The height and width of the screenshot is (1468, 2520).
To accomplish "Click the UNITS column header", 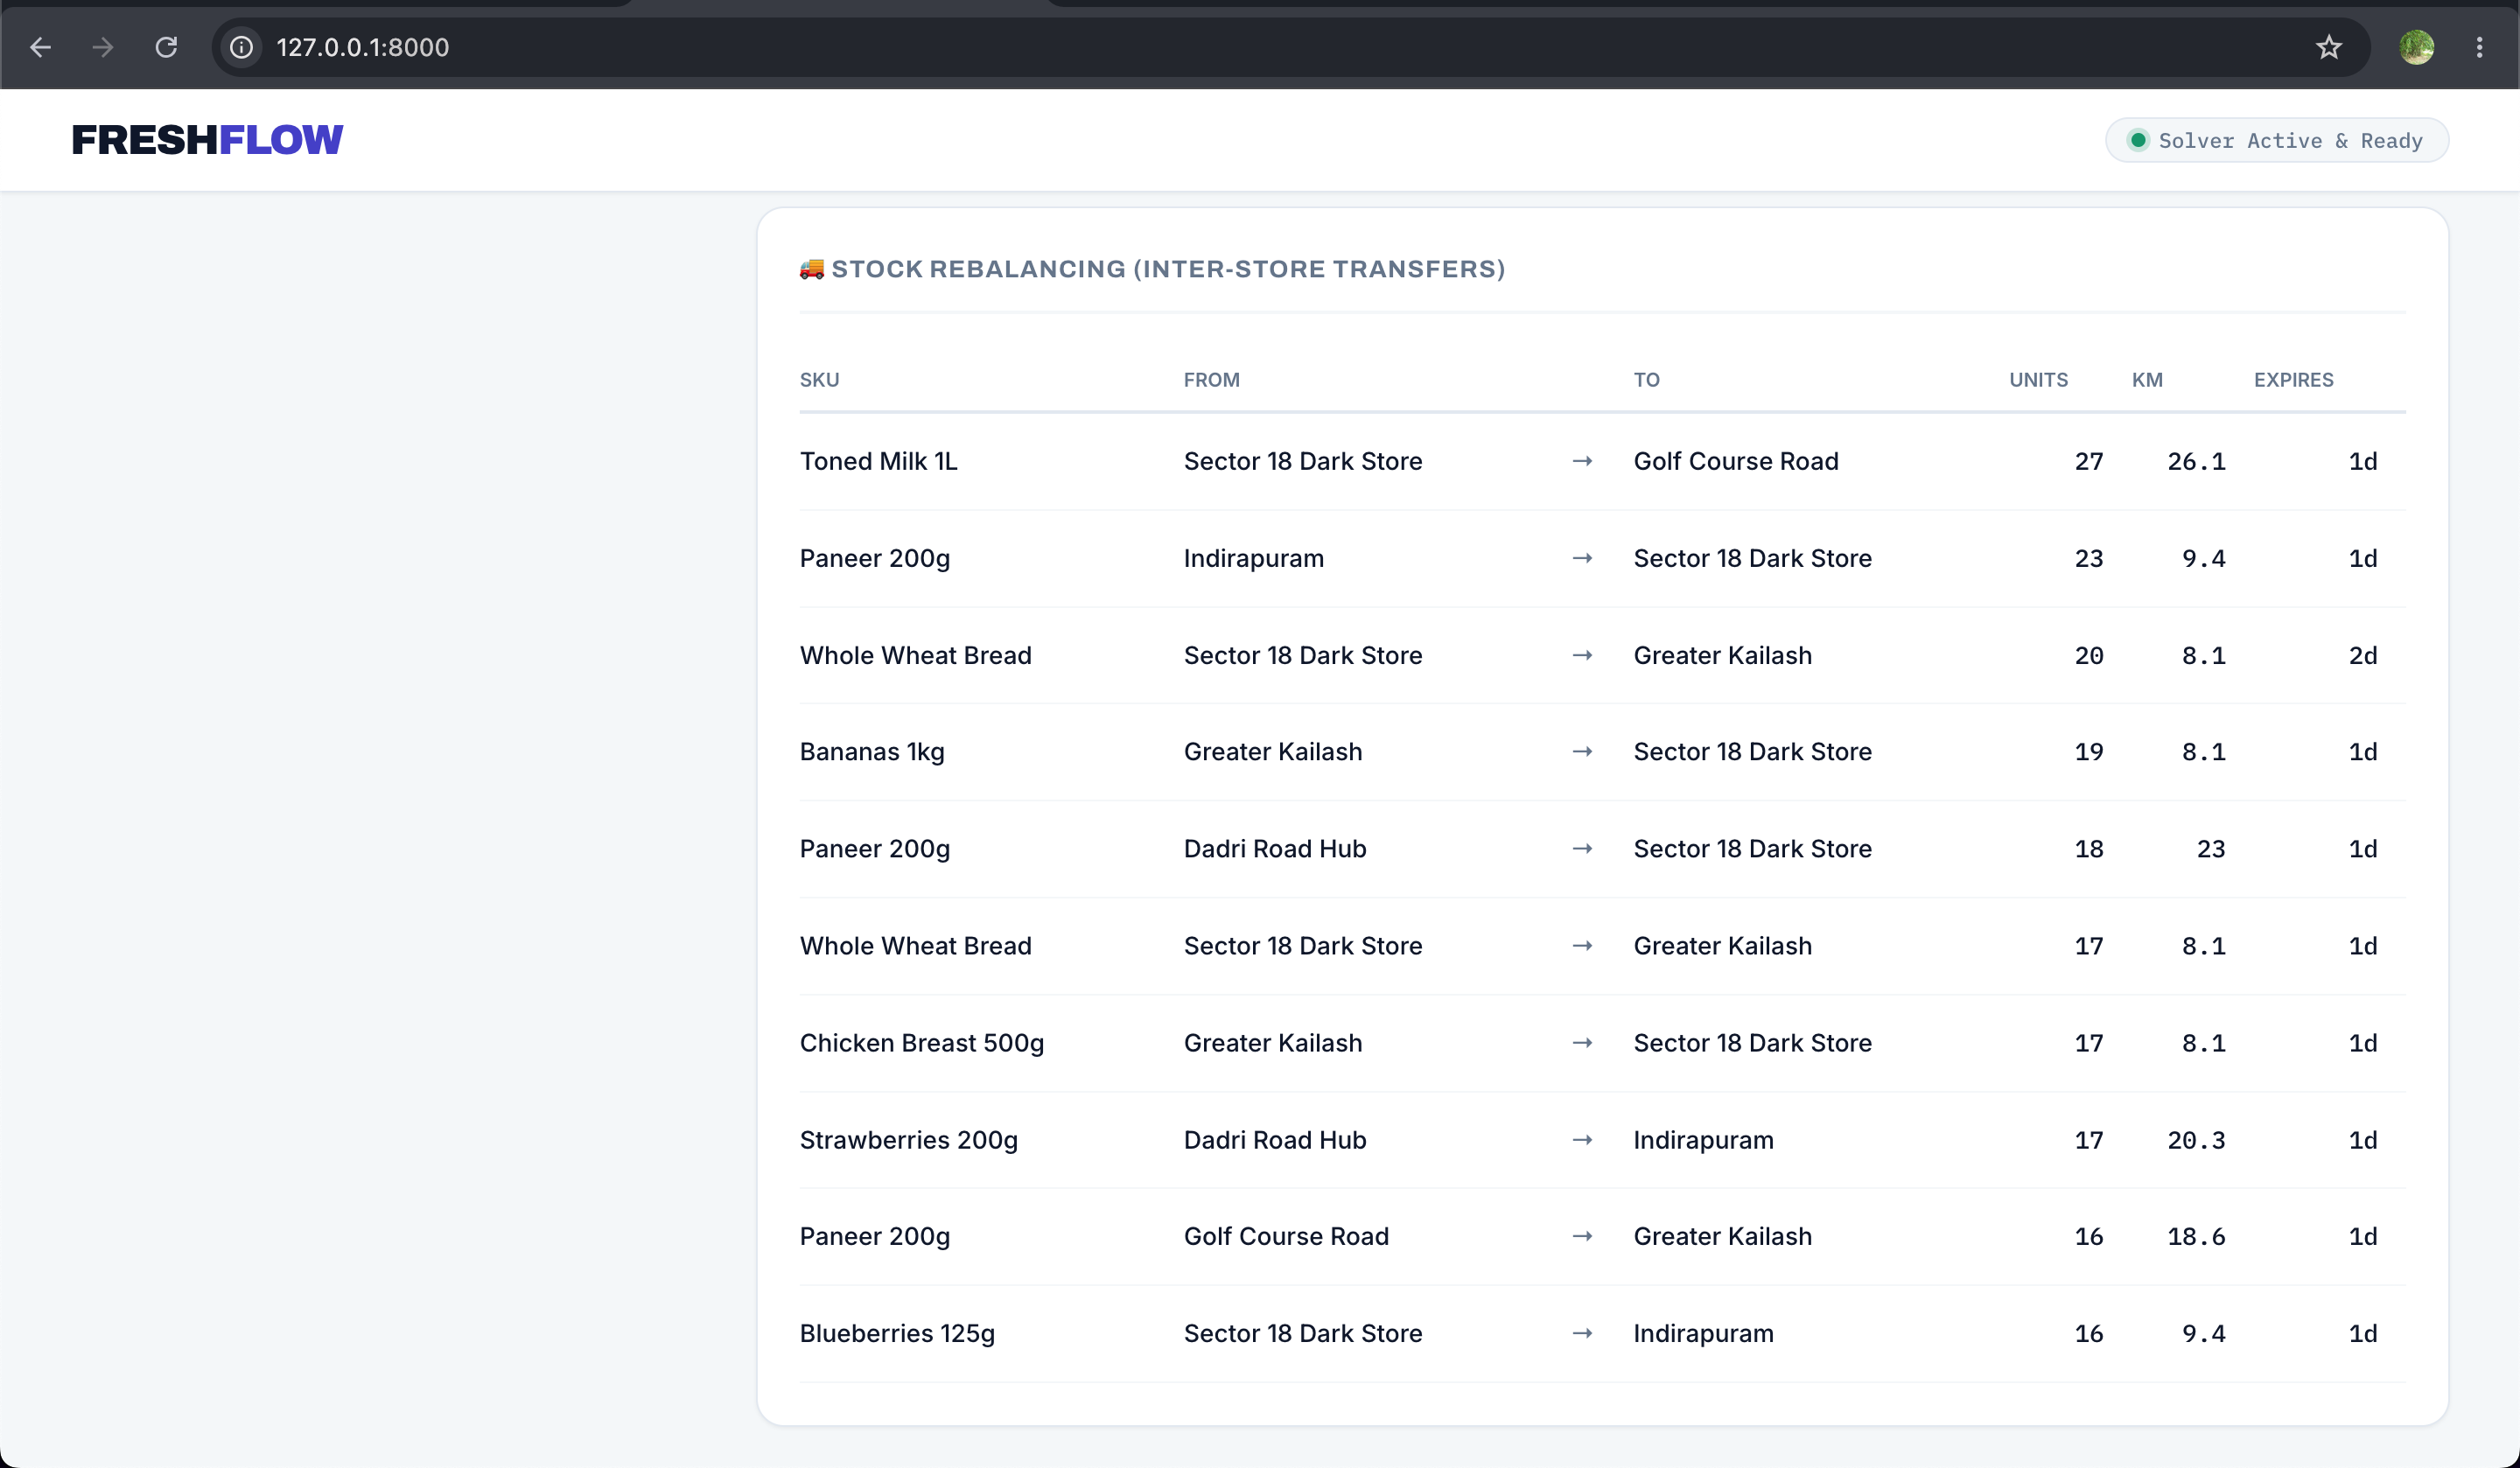I will [x=2038, y=380].
